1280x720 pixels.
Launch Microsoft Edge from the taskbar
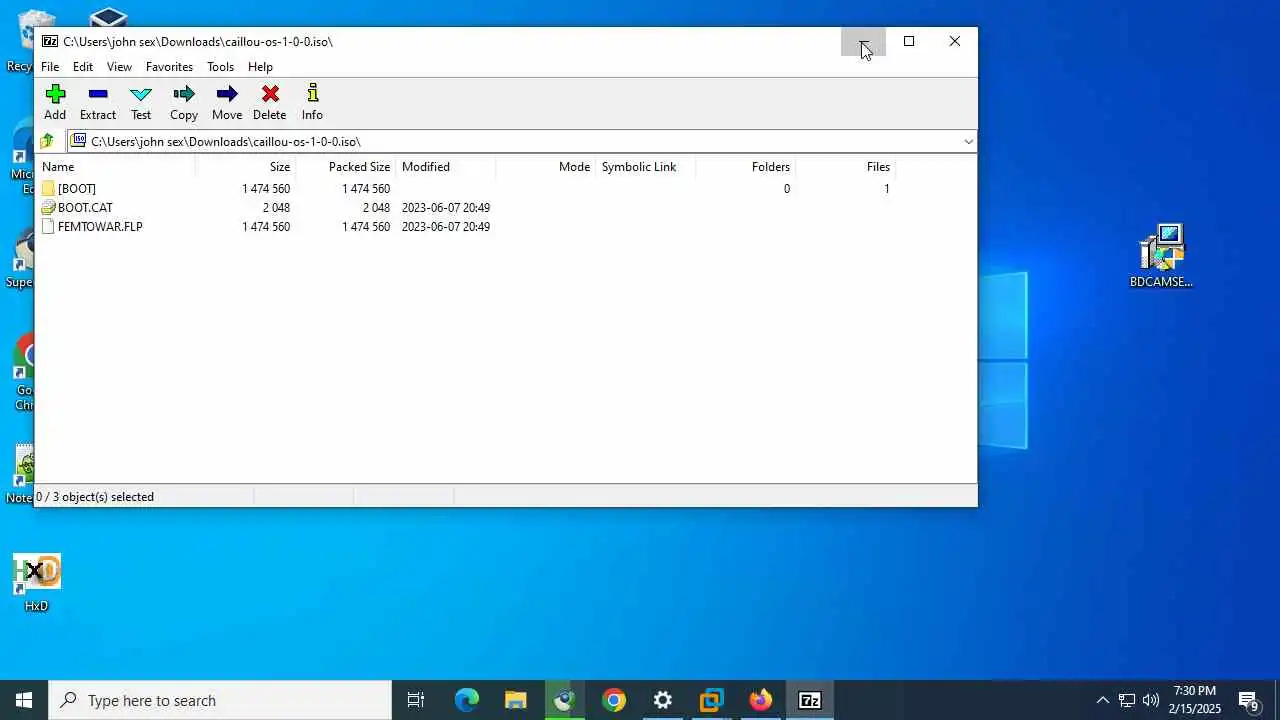[467, 700]
